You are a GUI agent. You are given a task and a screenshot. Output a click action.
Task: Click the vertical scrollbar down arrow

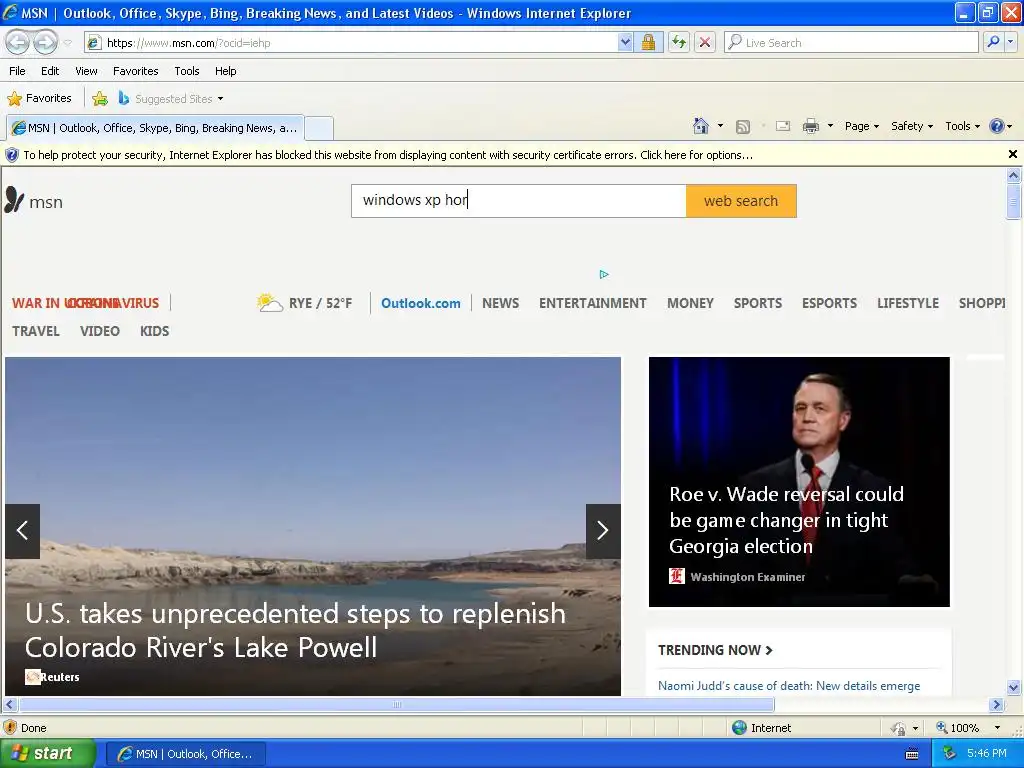[1014, 687]
